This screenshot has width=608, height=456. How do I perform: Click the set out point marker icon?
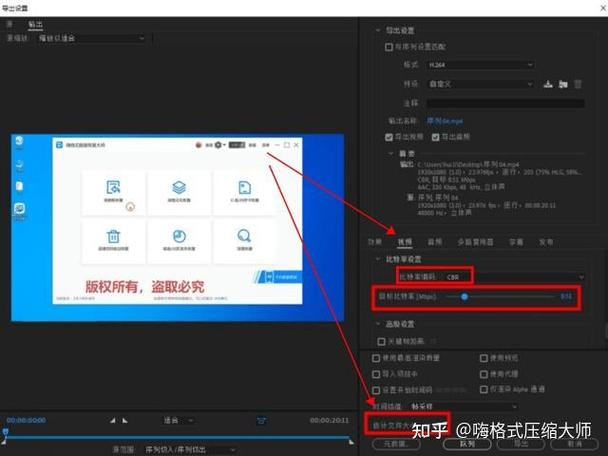tap(125, 420)
